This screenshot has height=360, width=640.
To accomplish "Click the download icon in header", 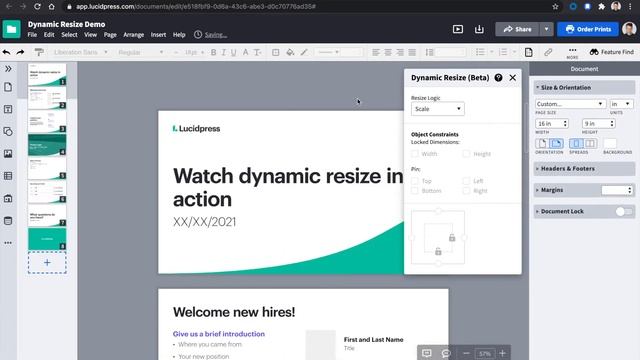I will pyautogui.click(x=479, y=29).
